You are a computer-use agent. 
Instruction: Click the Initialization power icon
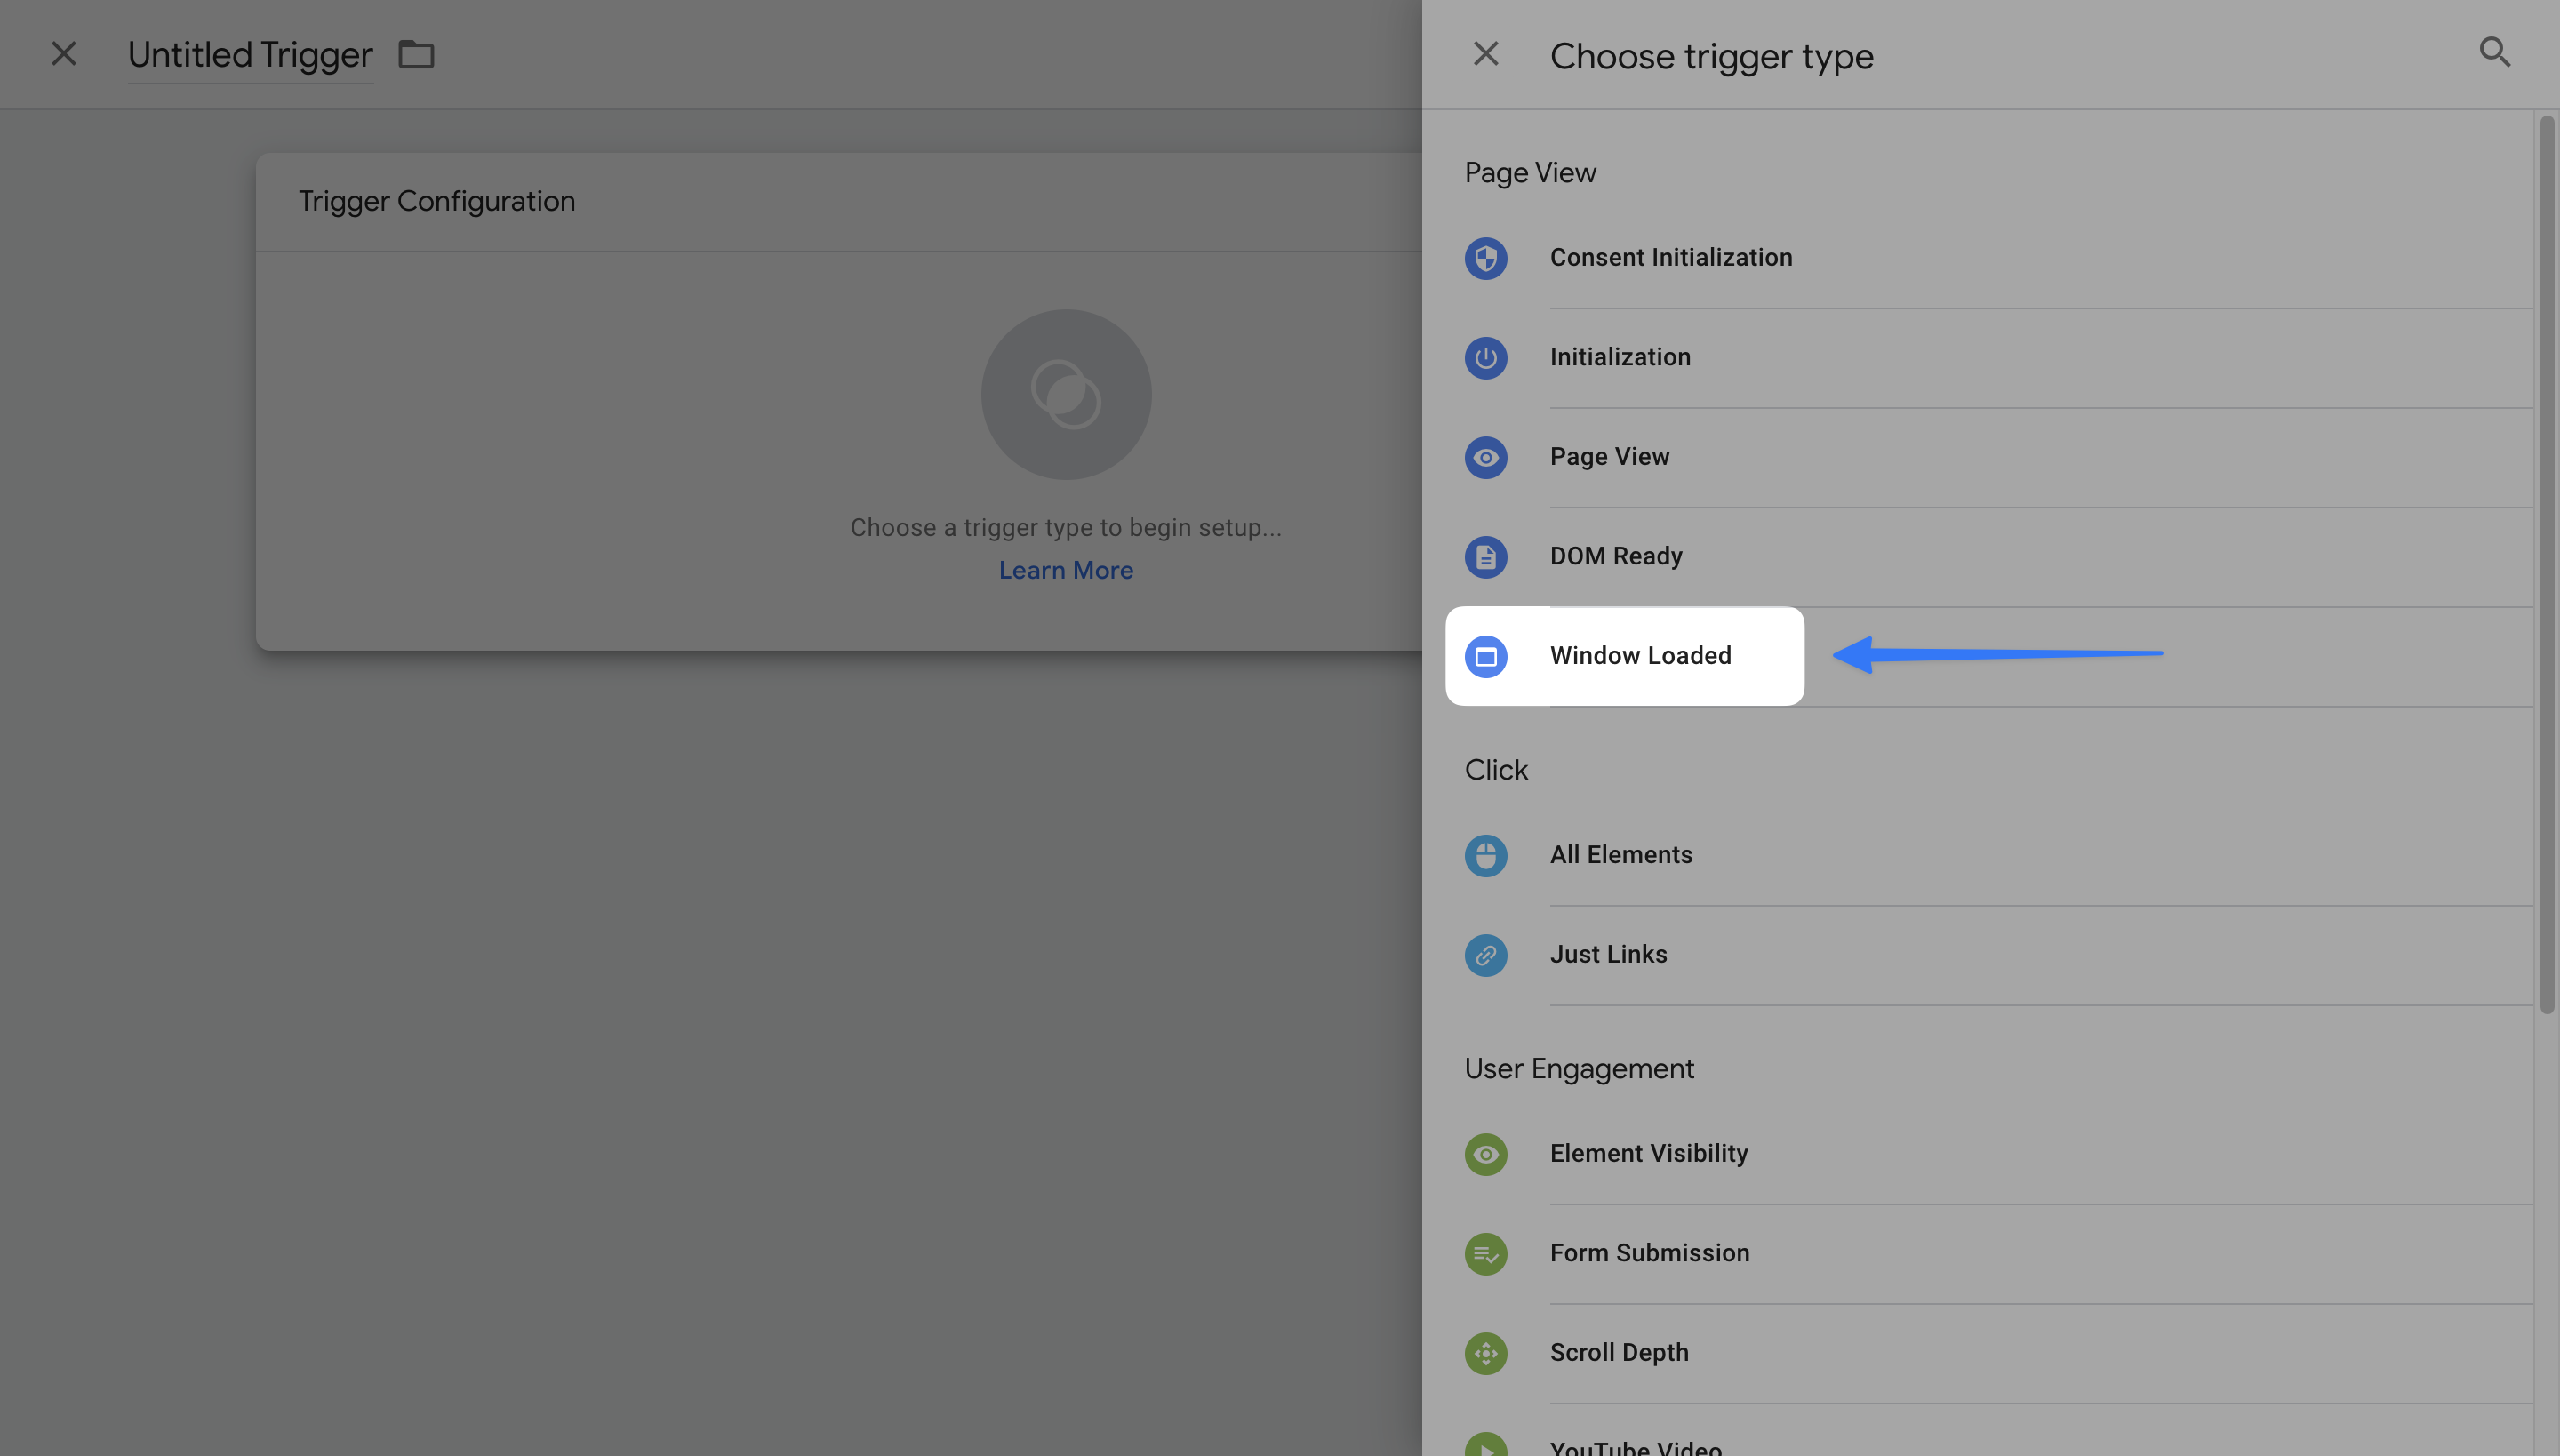coord(1485,357)
